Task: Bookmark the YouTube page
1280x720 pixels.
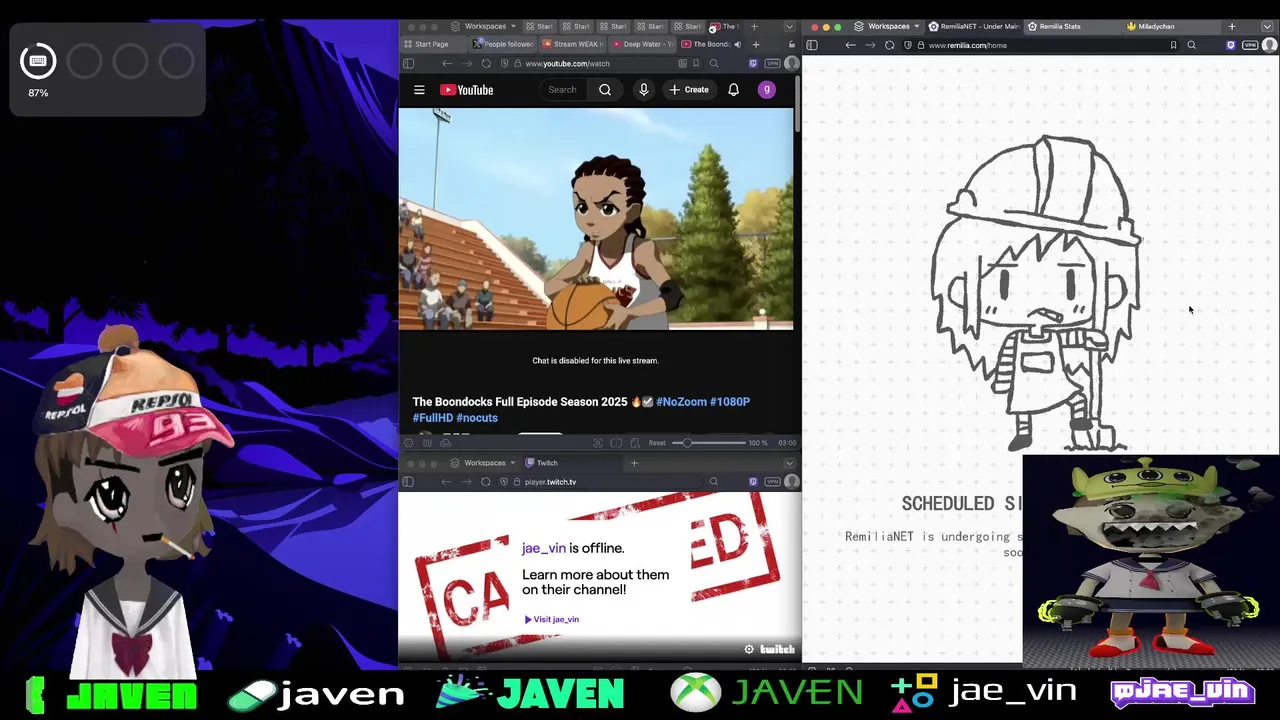Action: click(x=696, y=63)
